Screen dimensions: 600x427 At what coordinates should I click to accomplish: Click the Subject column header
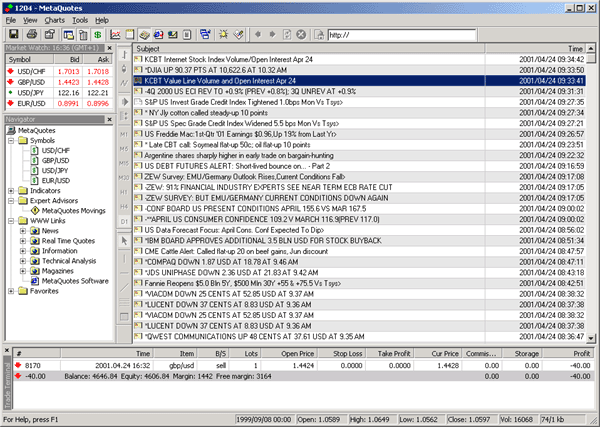pyautogui.click(x=309, y=49)
